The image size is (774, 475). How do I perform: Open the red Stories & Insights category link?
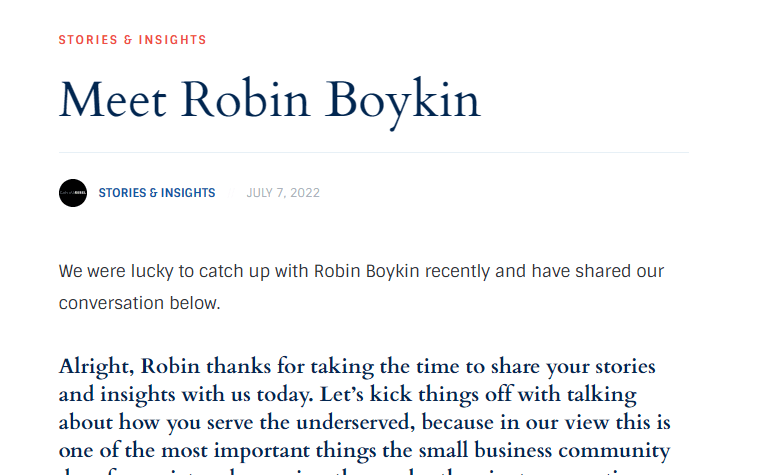click(132, 40)
